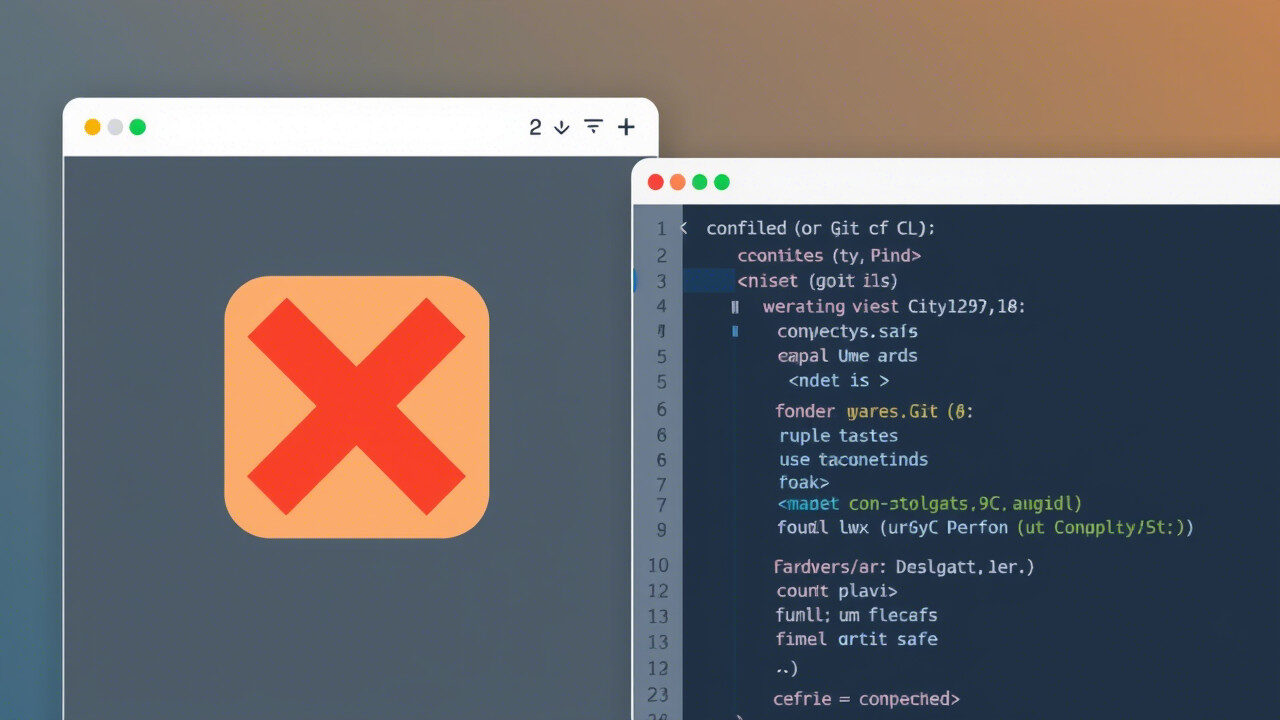Click the yellow dot in left window titlebar
1280x720 pixels.
coord(92,127)
